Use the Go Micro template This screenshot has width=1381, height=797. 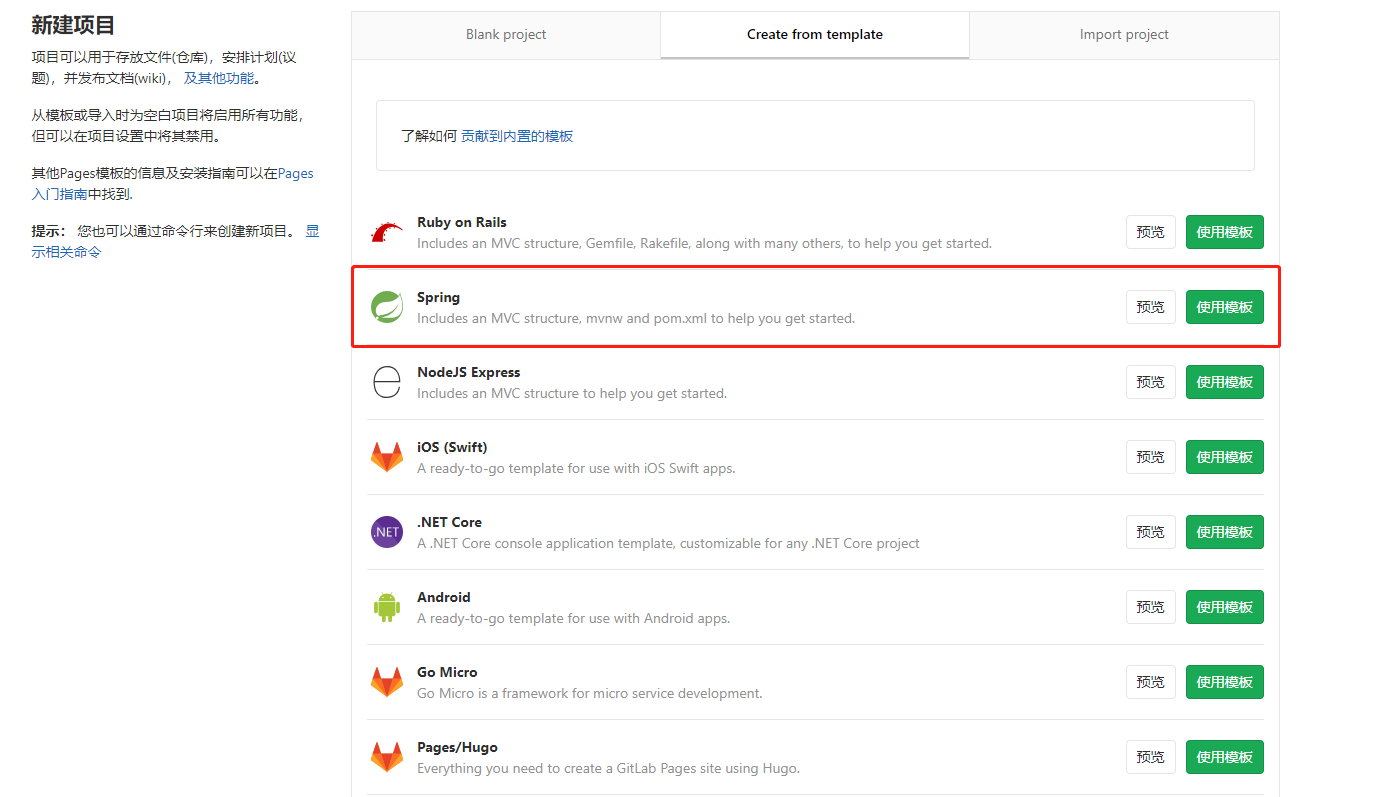pos(1225,682)
